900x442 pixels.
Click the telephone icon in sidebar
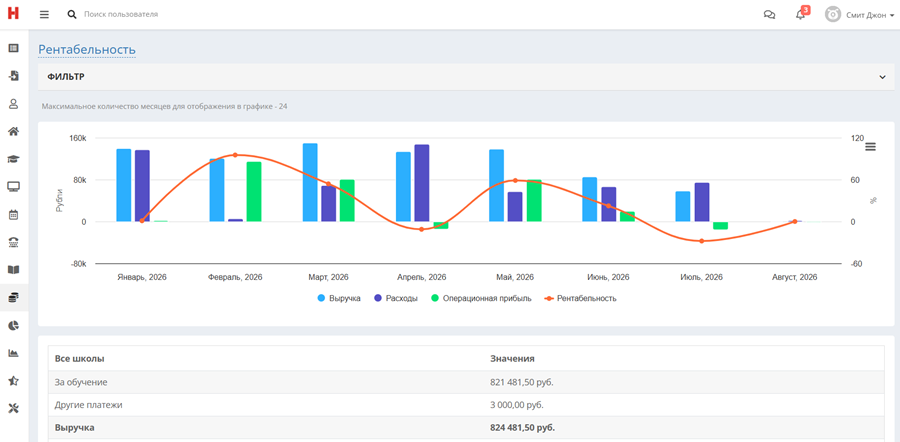coord(14,242)
